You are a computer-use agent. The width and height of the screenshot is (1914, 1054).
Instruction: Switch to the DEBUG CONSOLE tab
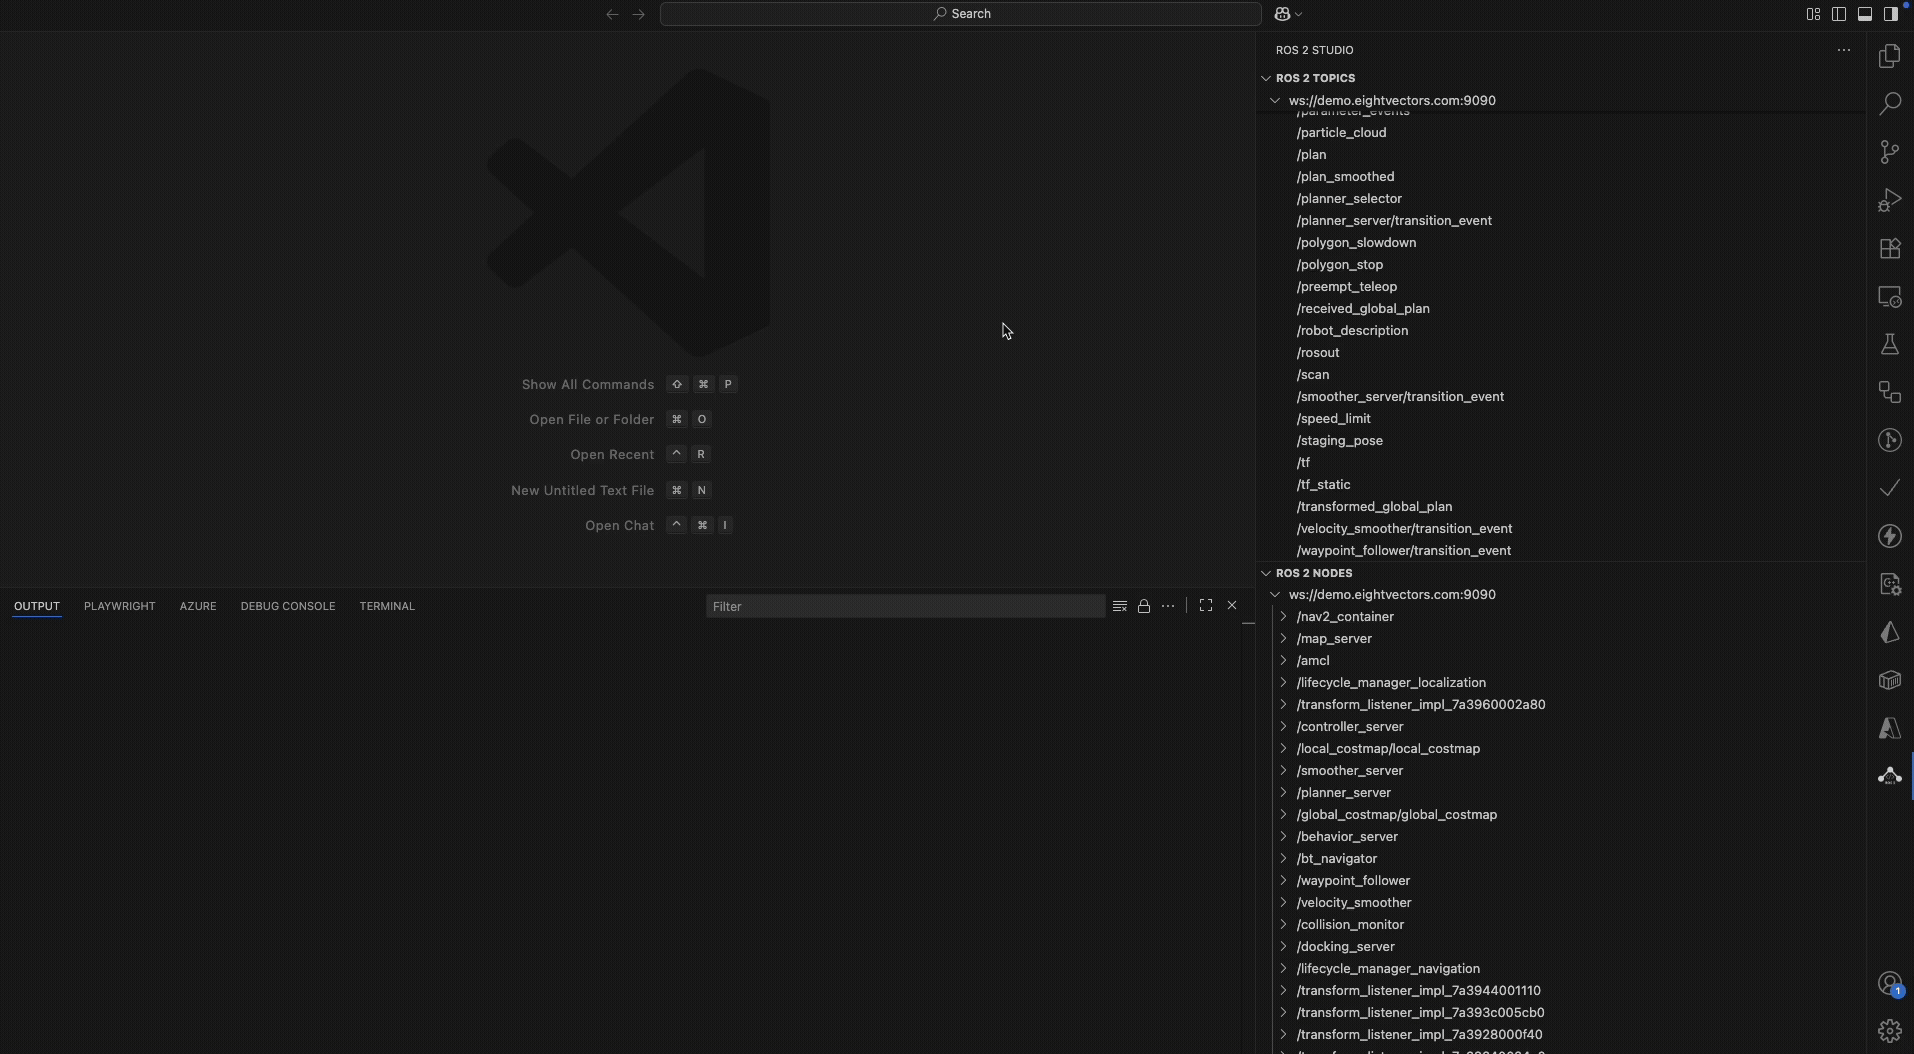pos(288,606)
